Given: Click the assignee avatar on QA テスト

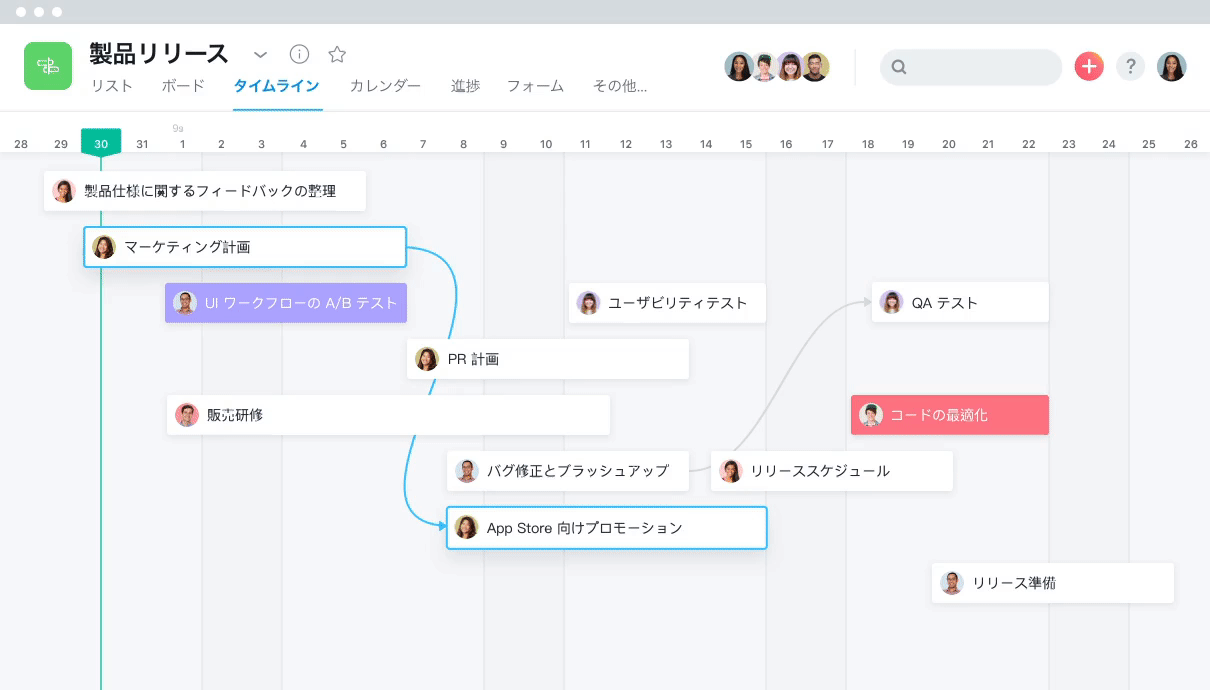Looking at the screenshot, I should (891, 302).
